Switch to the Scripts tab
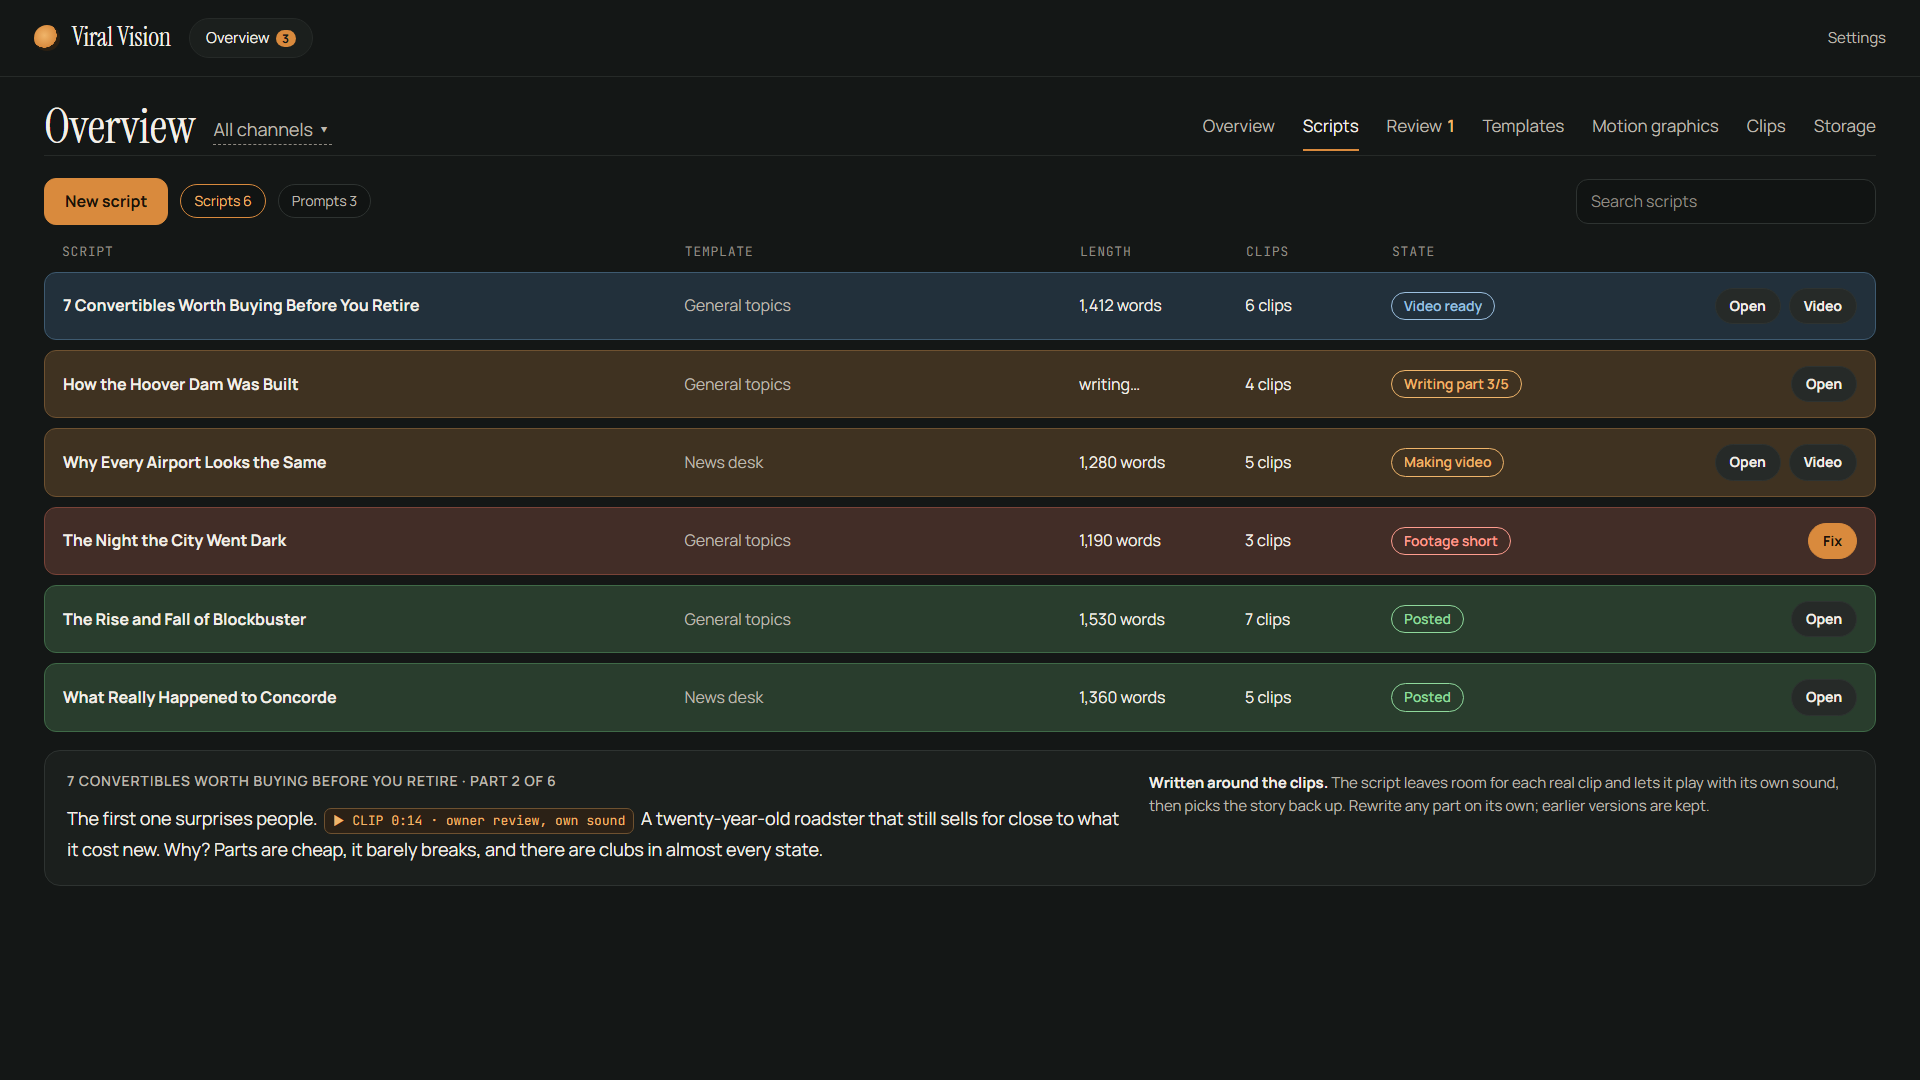This screenshot has height=1080, width=1920. click(x=1330, y=126)
